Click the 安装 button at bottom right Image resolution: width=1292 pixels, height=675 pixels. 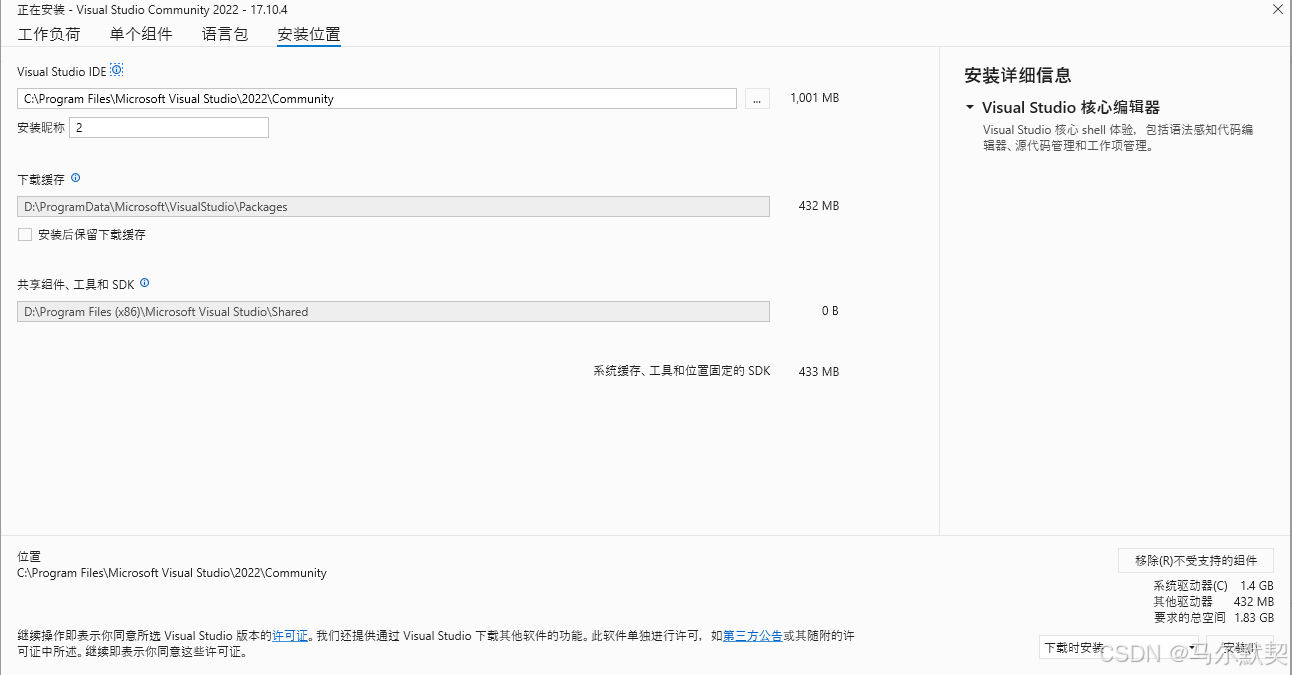point(1240,648)
